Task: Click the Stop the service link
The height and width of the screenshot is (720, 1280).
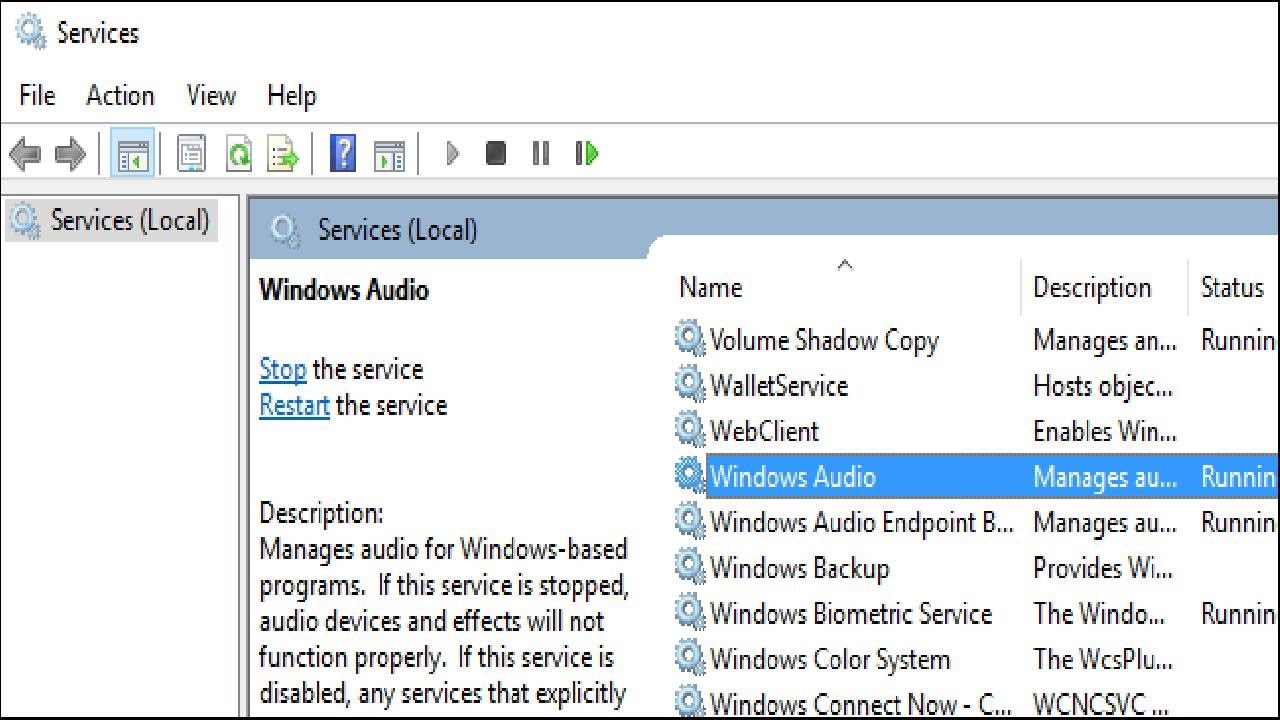Action: click(282, 370)
